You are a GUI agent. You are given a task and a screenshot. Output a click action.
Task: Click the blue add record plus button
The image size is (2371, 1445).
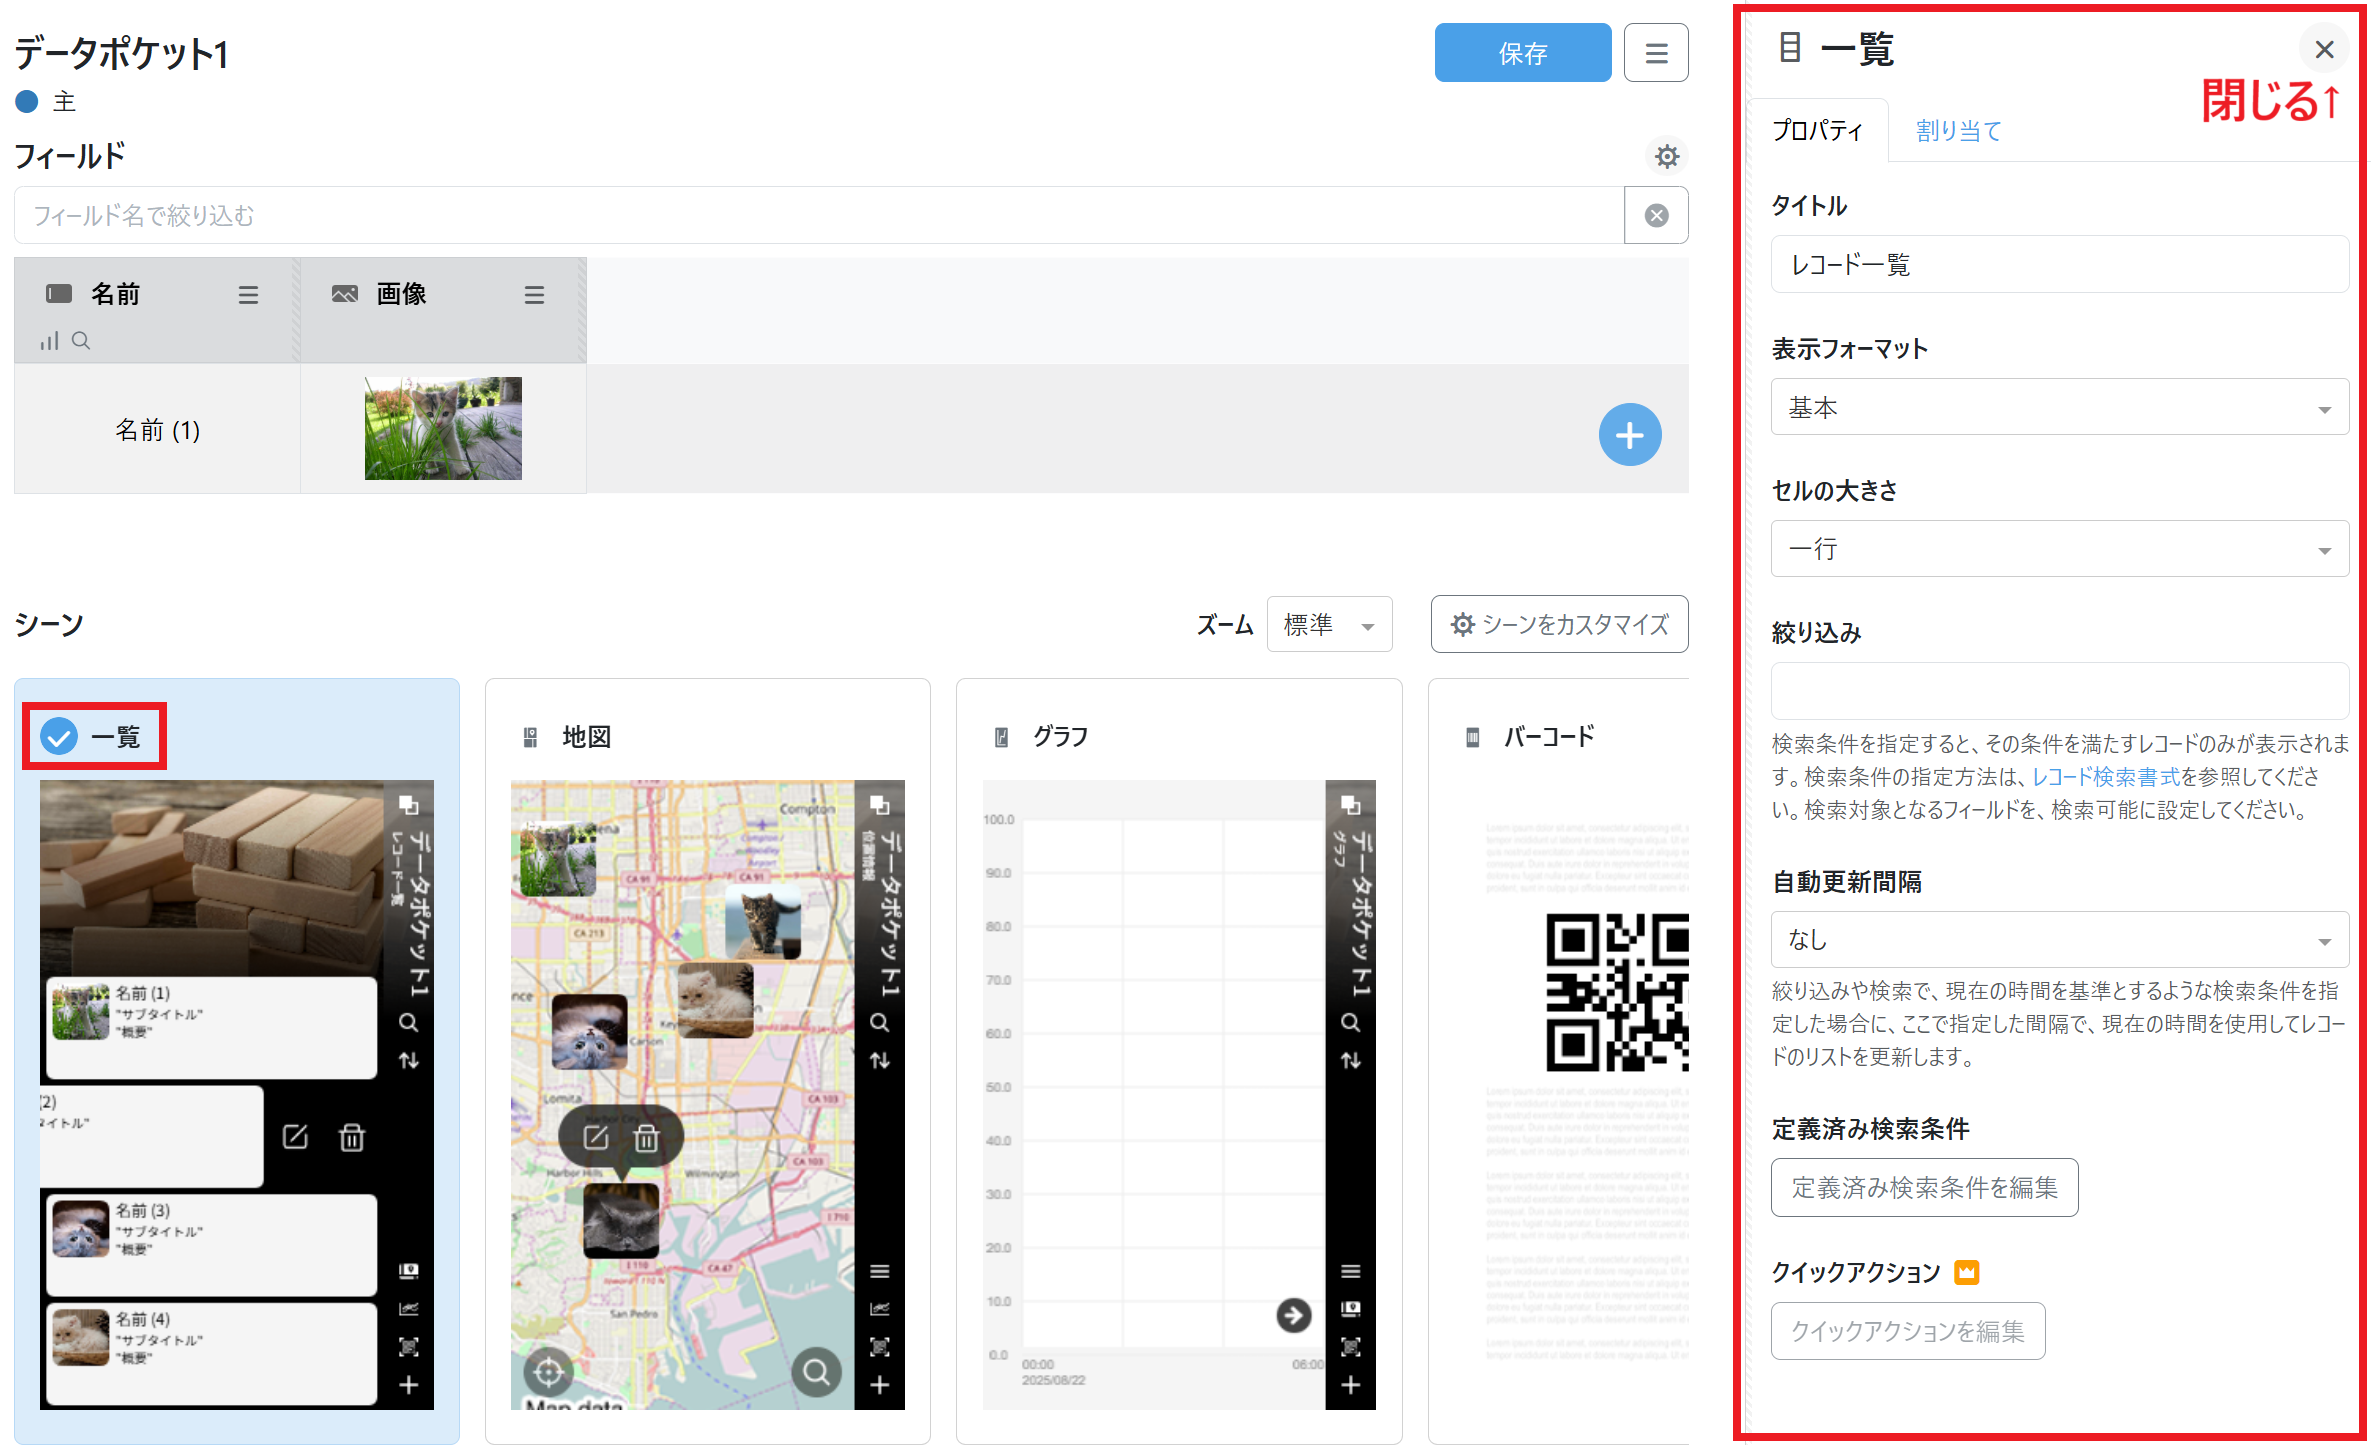click(1629, 435)
